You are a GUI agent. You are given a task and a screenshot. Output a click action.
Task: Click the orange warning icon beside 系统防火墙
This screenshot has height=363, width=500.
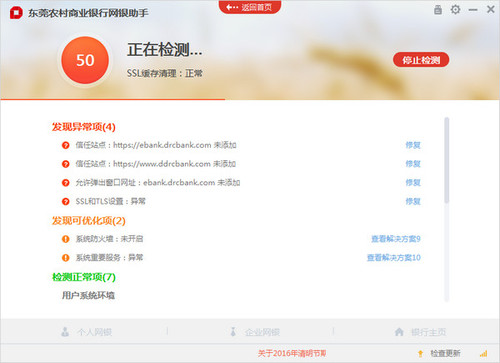click(66, 239)
